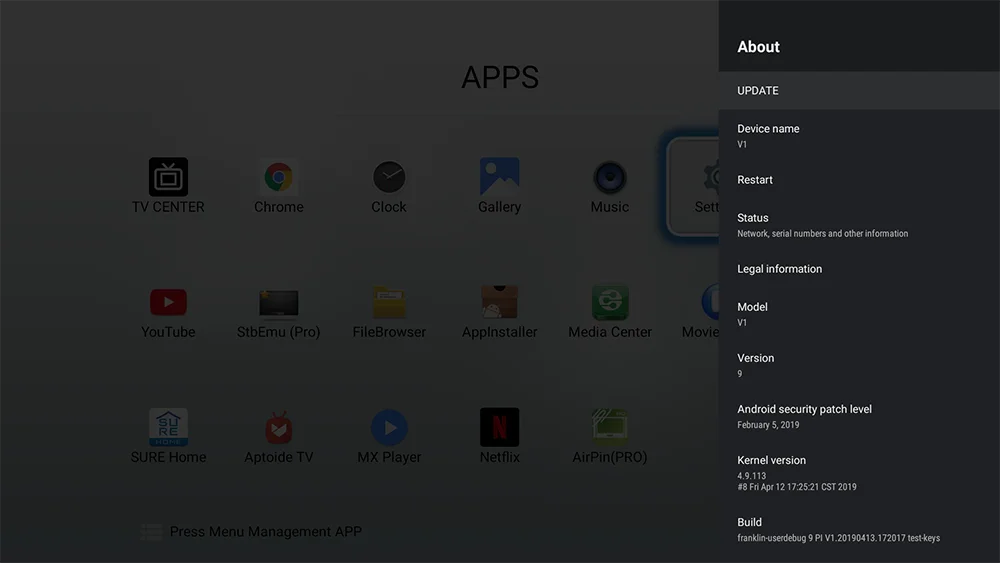1000x563 pixels.
Task: Open the TV CENTER app icon
Action: tap(168, 177)
